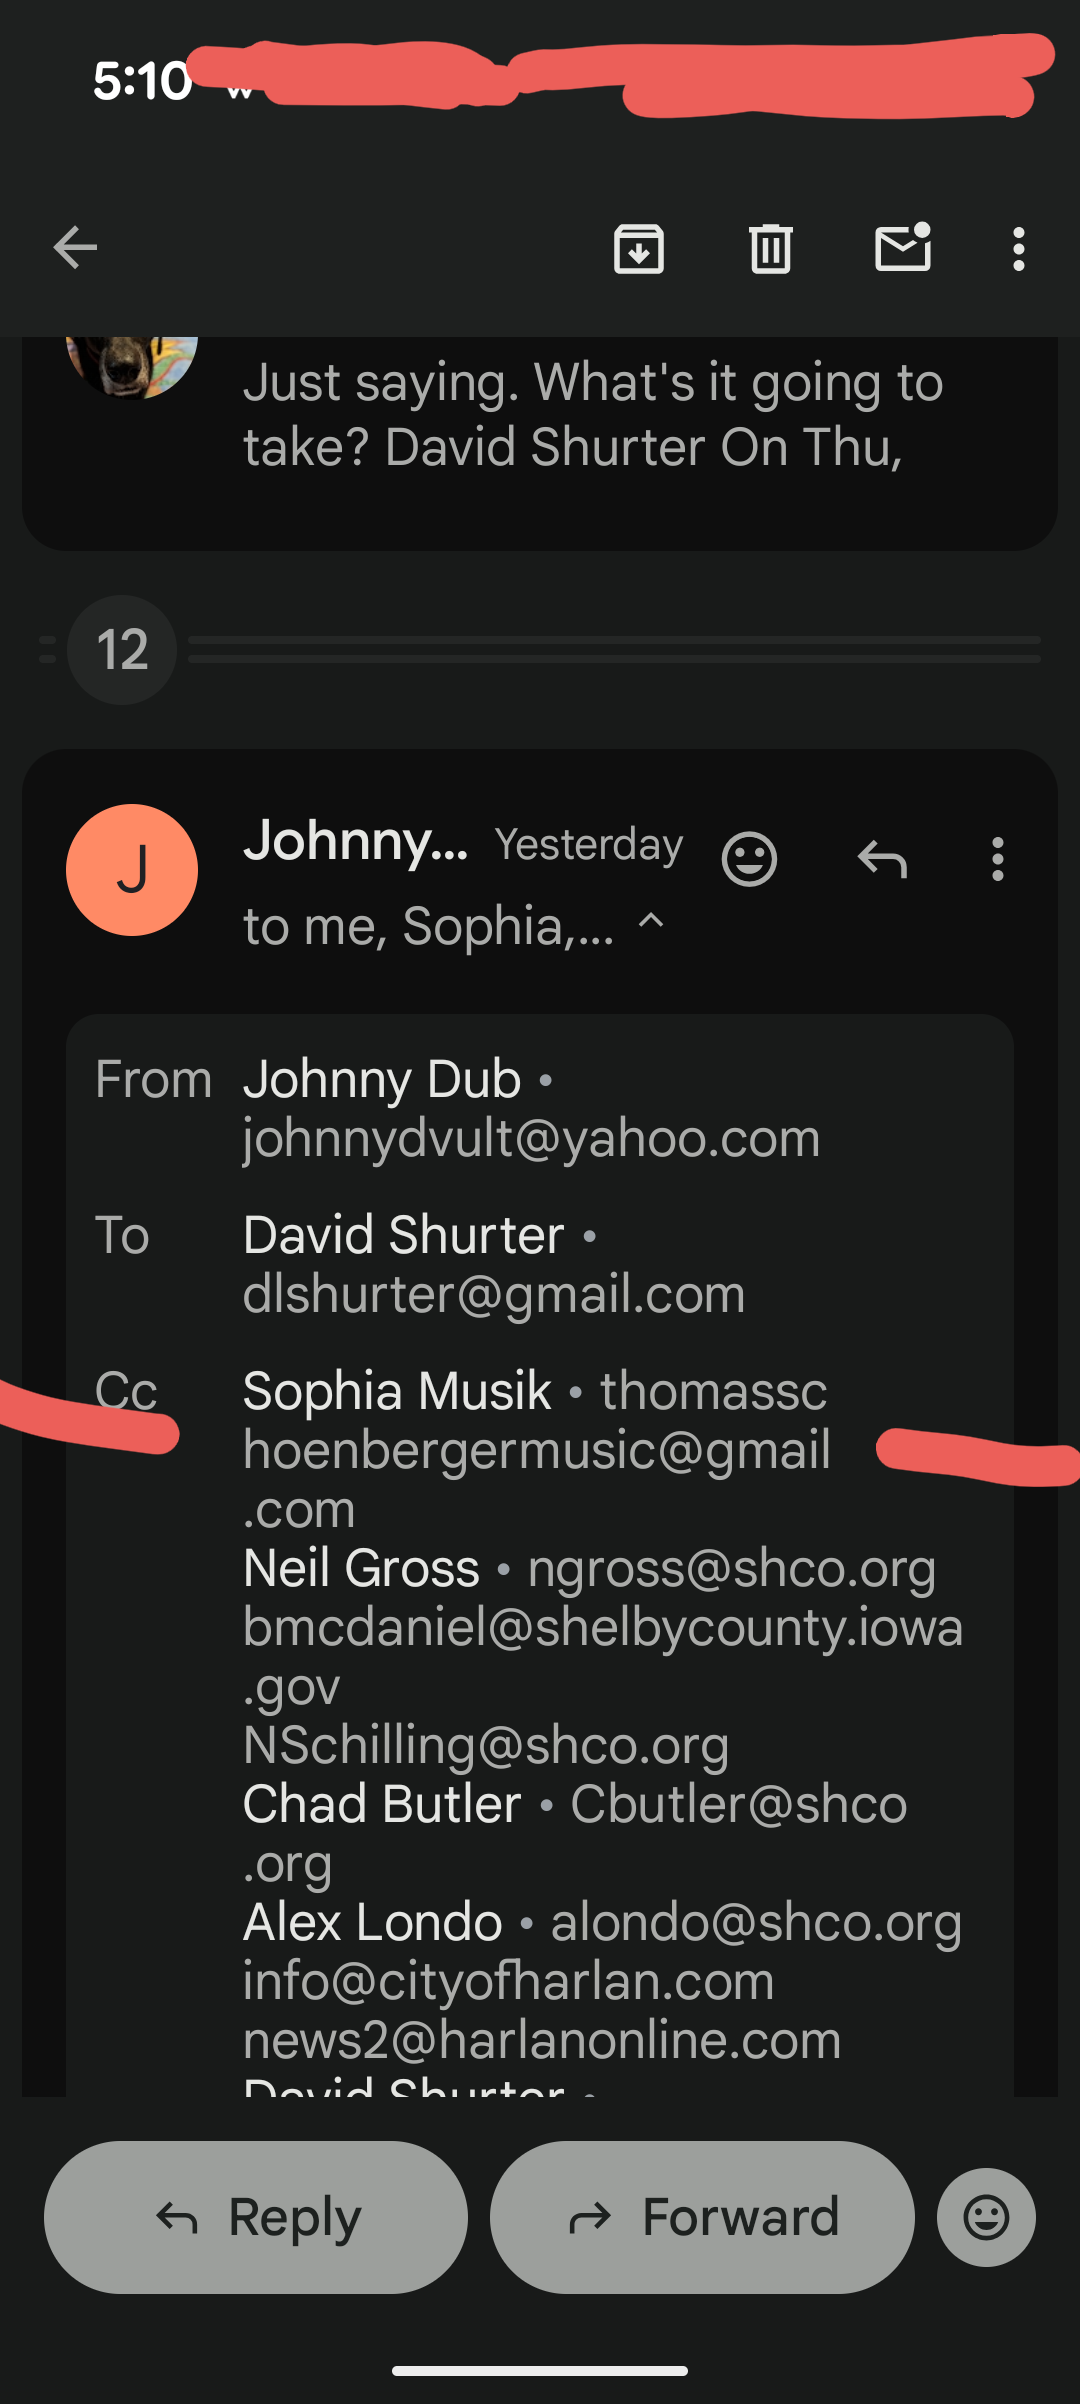Tap the info@cityofharlan.com address
This screenshot has width=1080, height=2404.
(508, 1981)
